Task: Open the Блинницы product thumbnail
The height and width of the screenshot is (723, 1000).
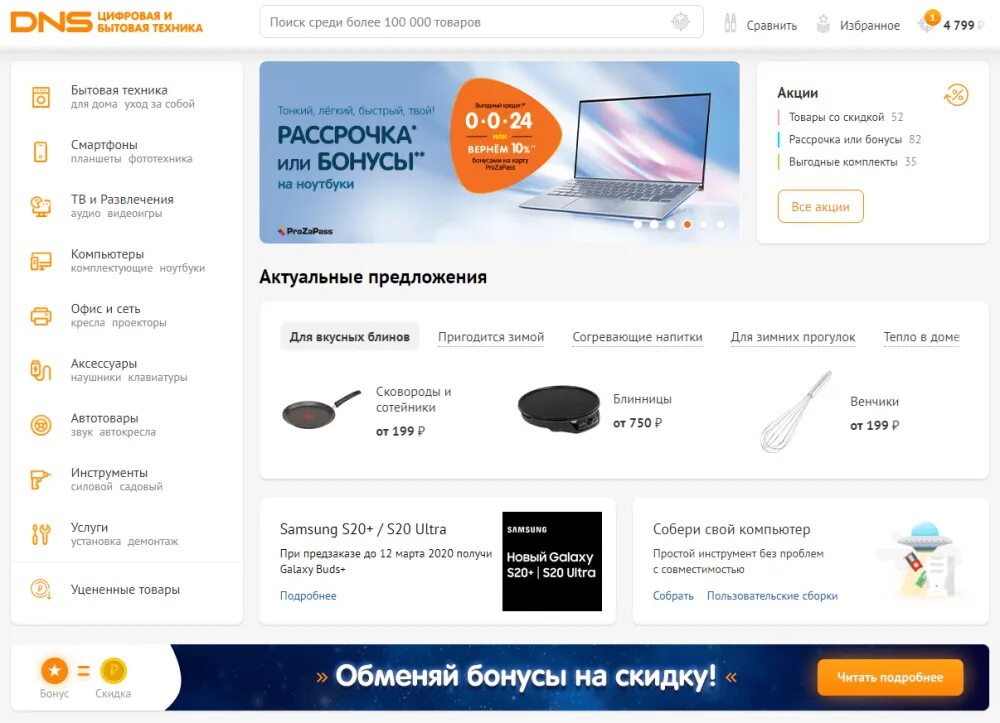Action: coord(559,409)
